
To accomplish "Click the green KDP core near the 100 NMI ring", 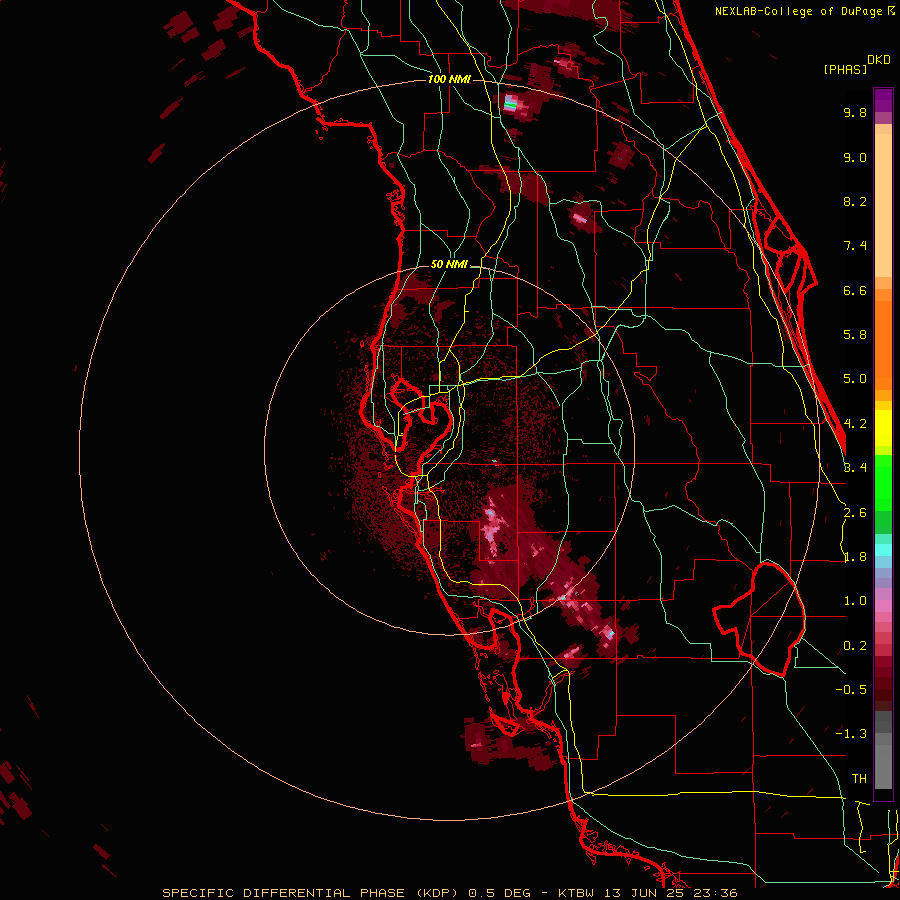I will 510,104.
